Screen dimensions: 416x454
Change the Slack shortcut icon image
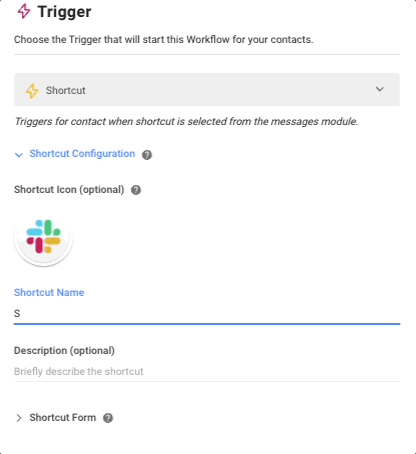pyautogui.click(x=43, y=237)
